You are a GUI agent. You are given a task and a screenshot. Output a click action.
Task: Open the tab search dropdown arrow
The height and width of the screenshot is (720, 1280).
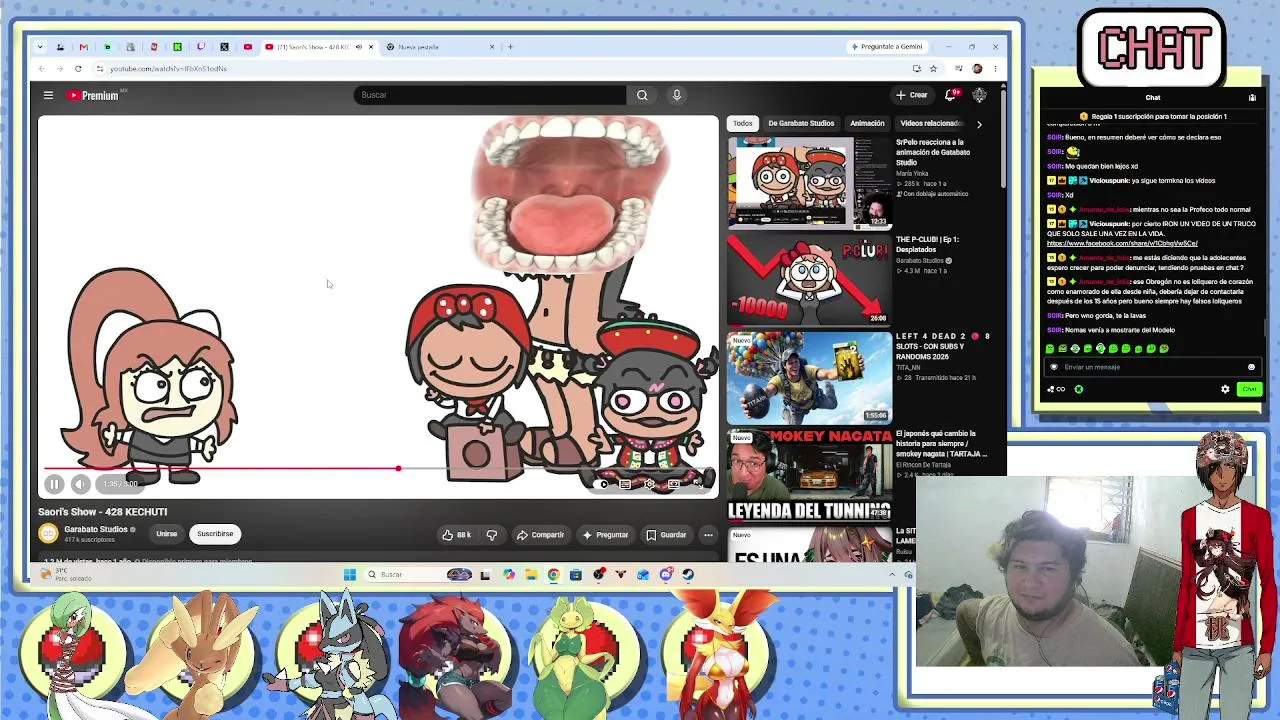pyautogui.click(x=39, y=47)
